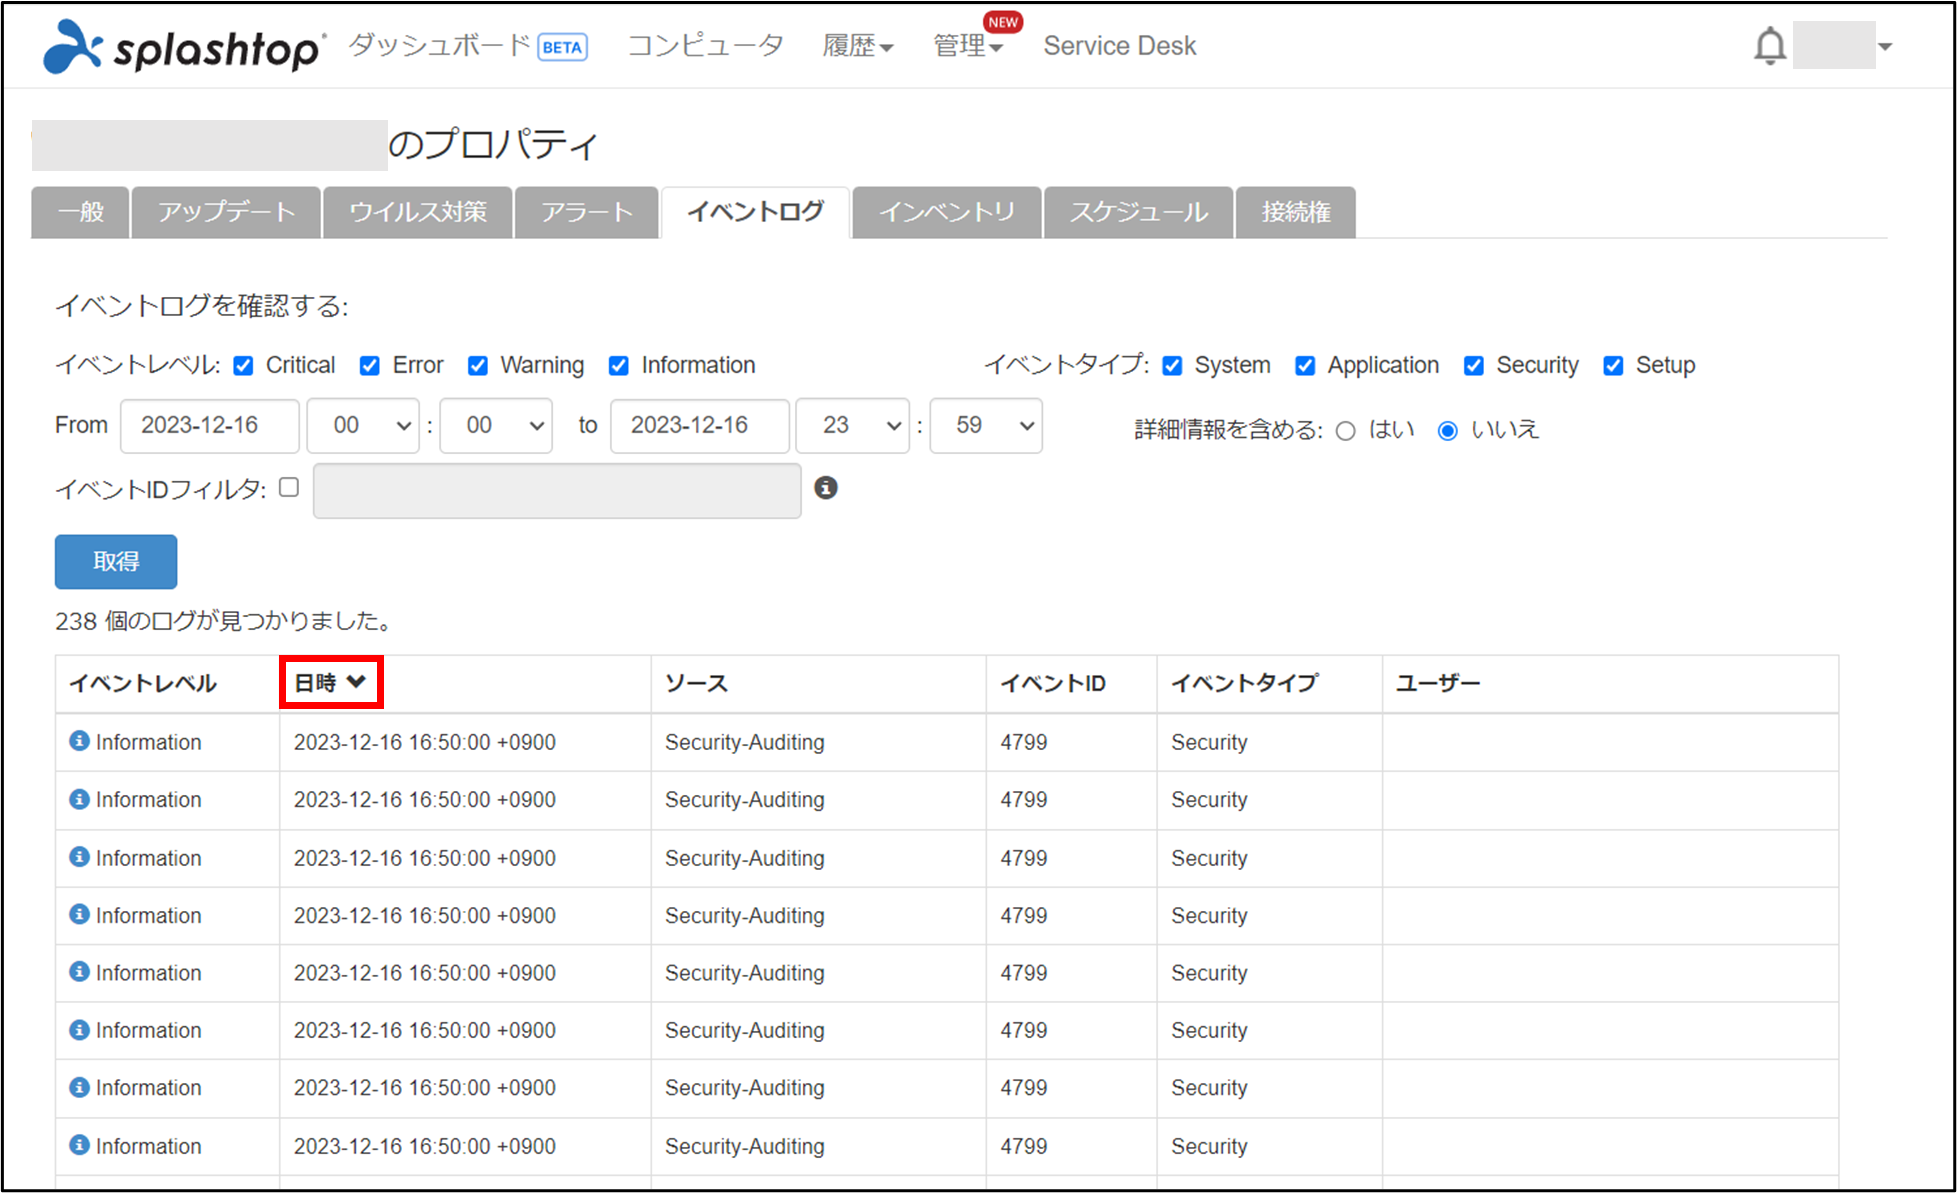1957x1193 pixels.
Task: Select the イベントログ tab
Action: click(x=756, y=212)
